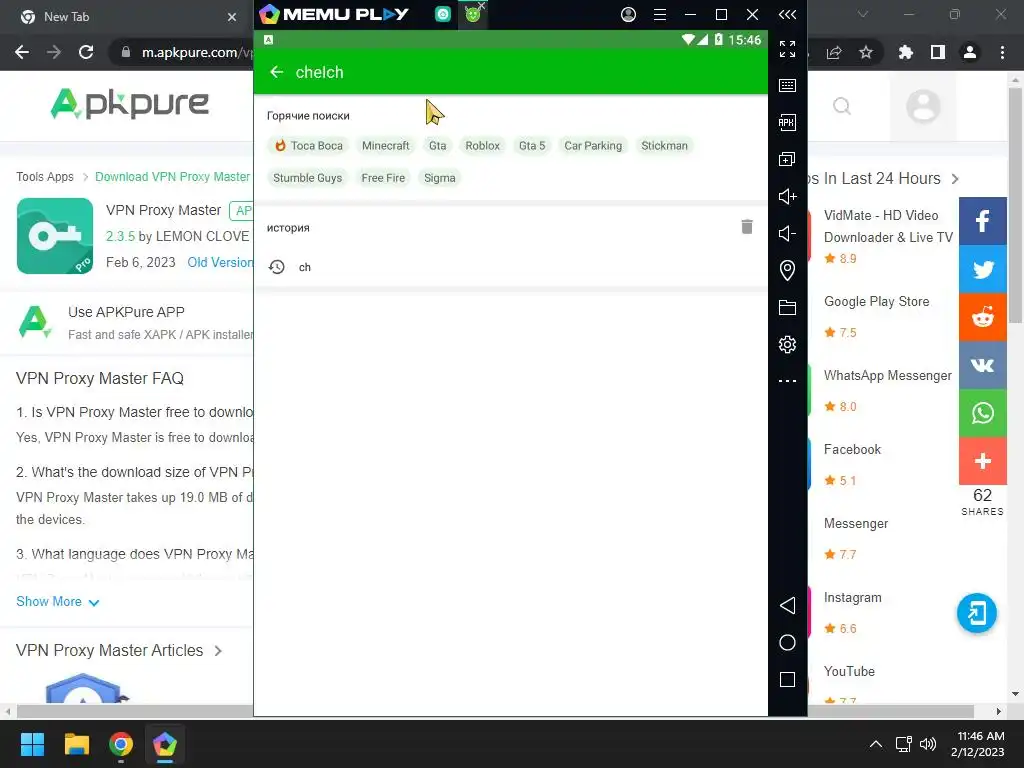The image size is (1024, 768).
Task: Open APKPure user avatar
Action: (923, 106)
